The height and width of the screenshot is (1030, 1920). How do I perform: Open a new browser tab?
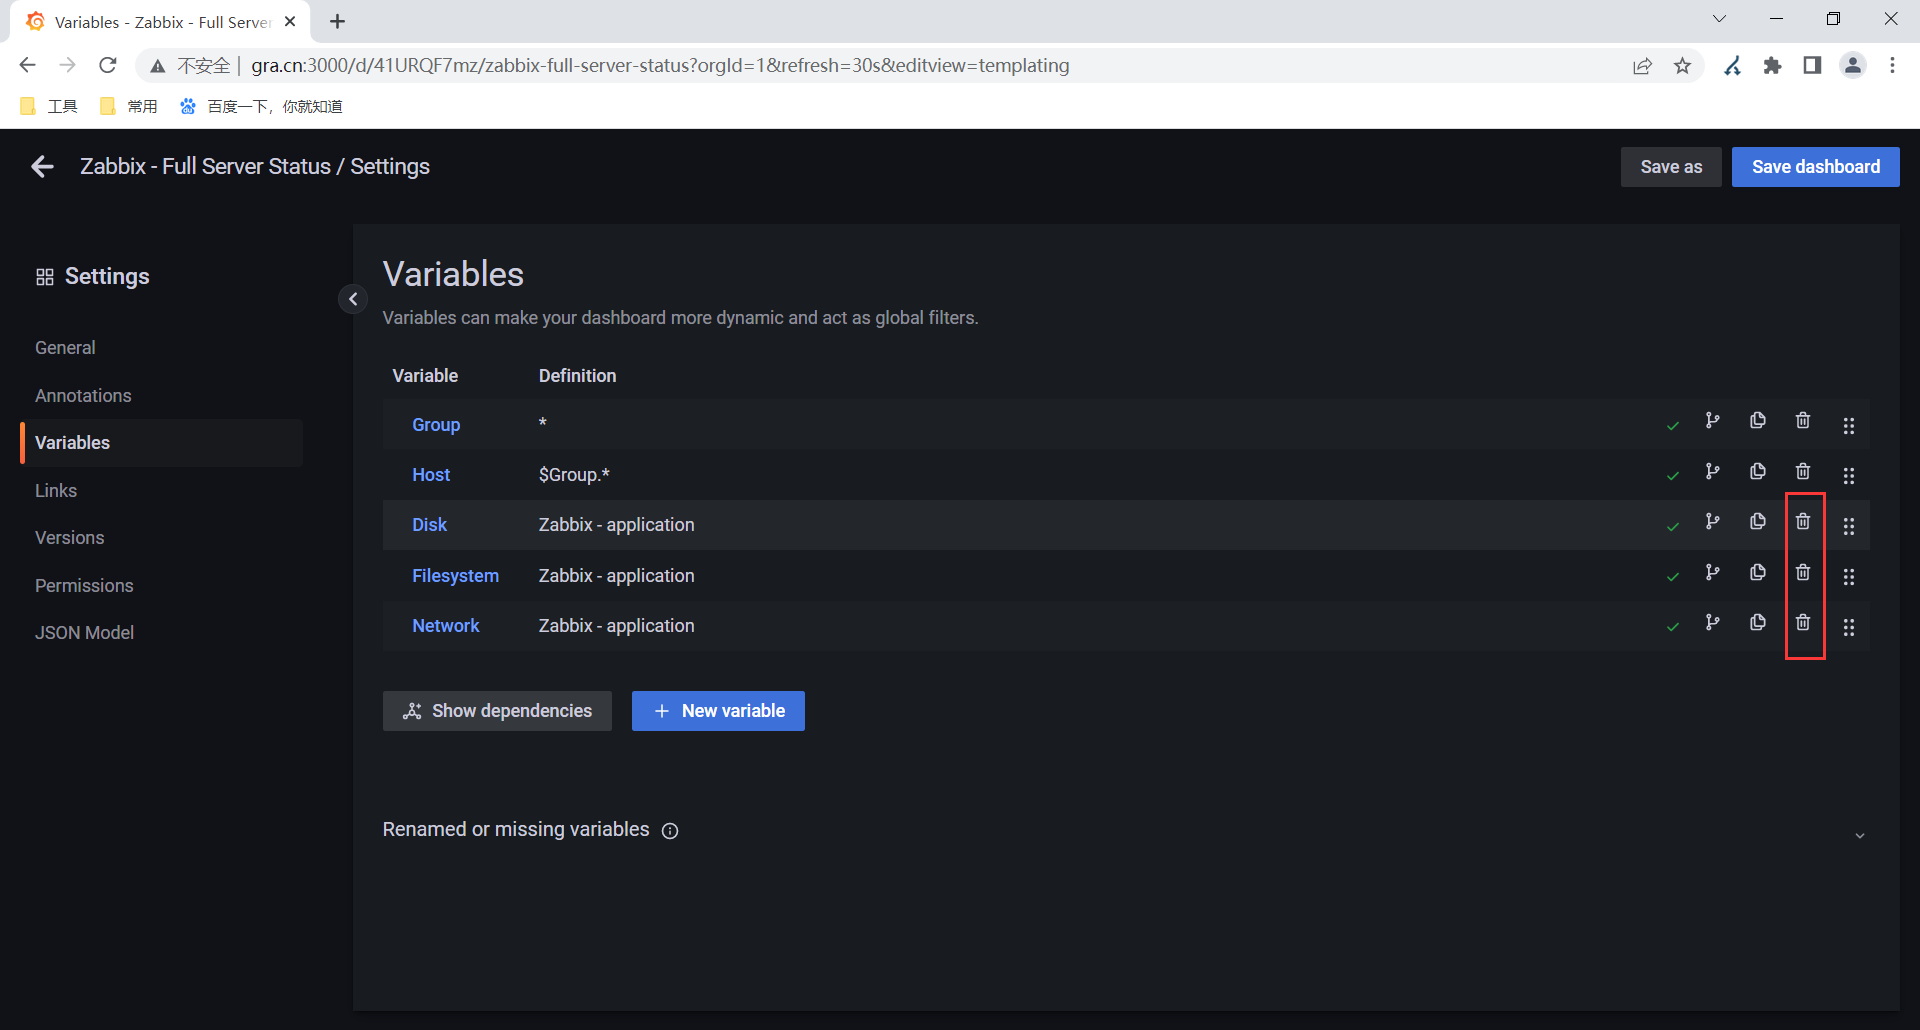coord(338,21)
